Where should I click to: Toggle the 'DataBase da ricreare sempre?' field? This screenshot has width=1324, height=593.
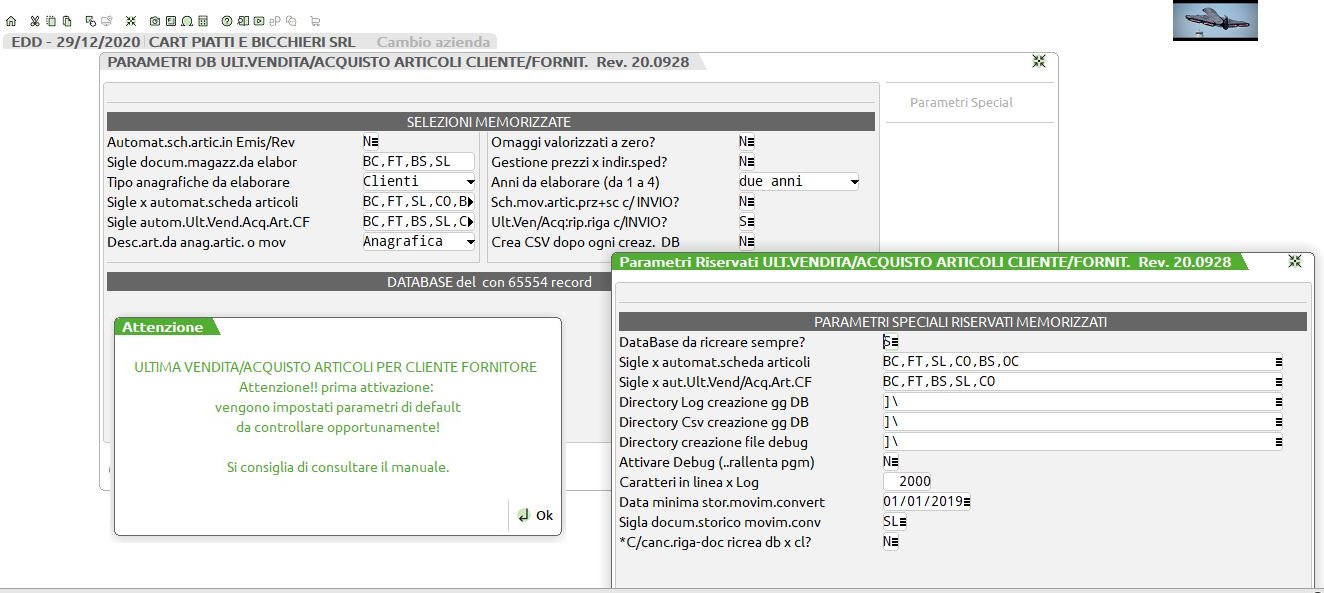click(x=889, y=342)
